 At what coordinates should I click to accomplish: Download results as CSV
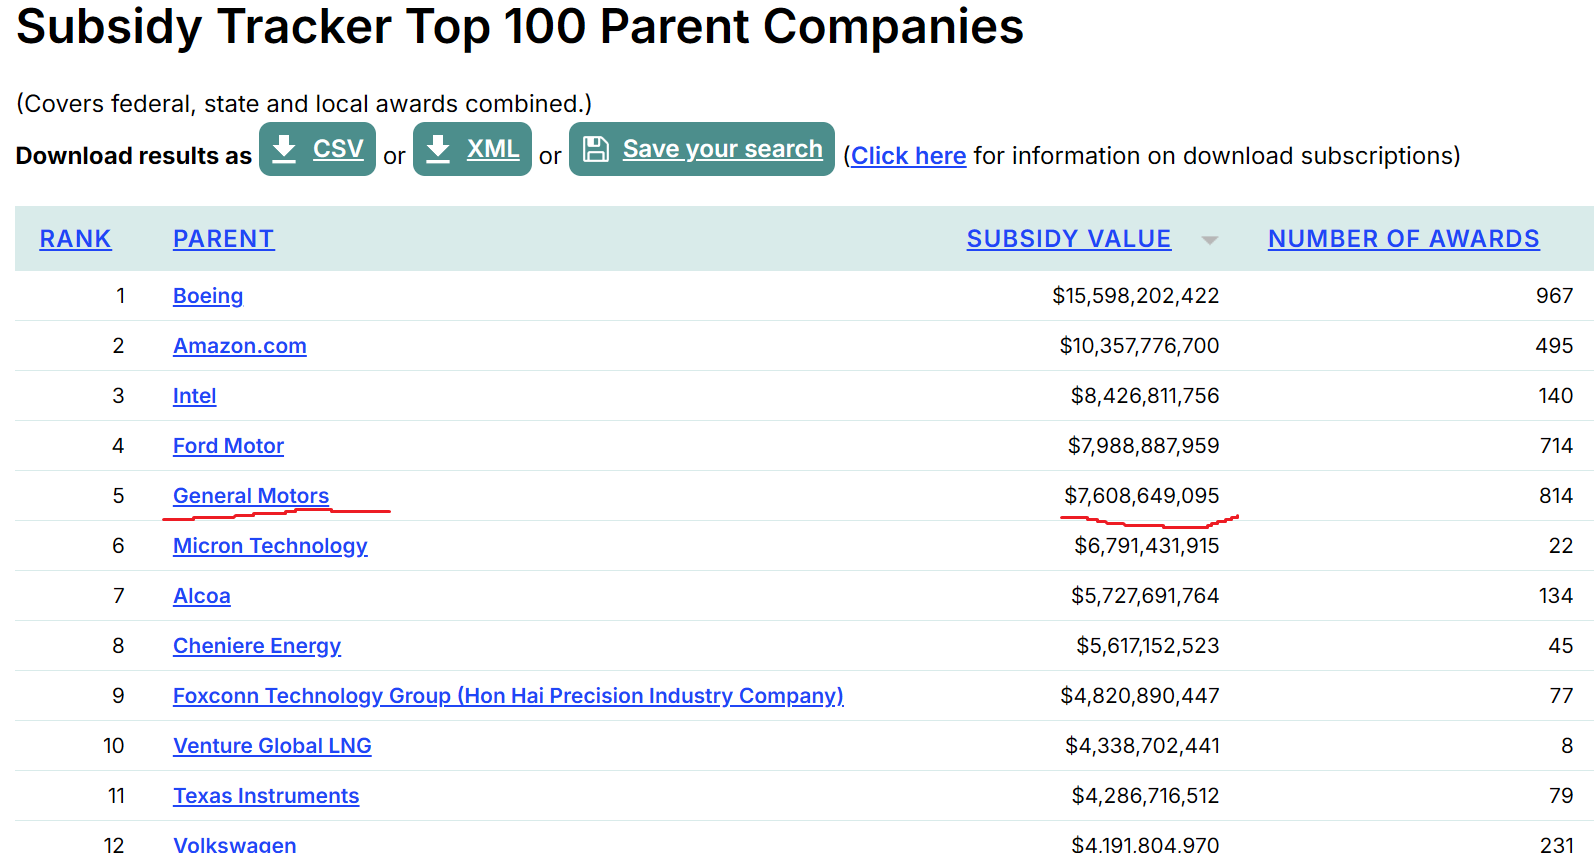tap(317, 149)
